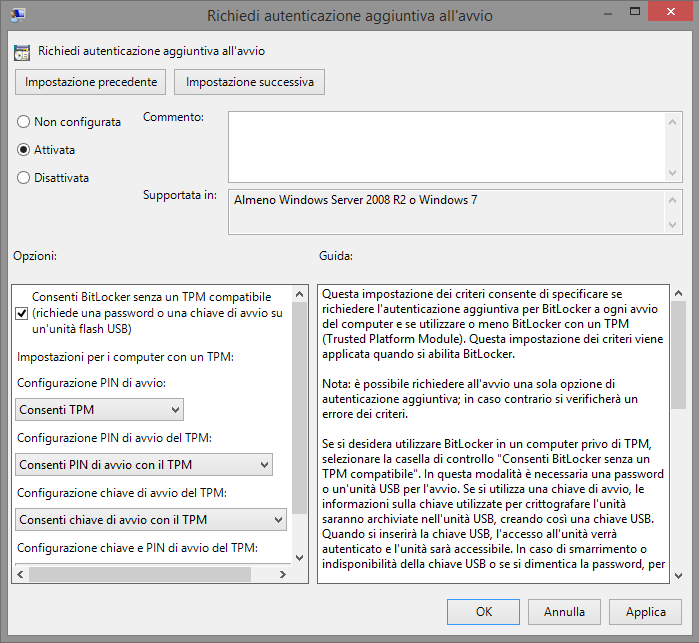The image size is (699, 643).
Task: Toggle Consenti BitLocker senza un TPM compatibile checkbox
Action: [21, 313]
